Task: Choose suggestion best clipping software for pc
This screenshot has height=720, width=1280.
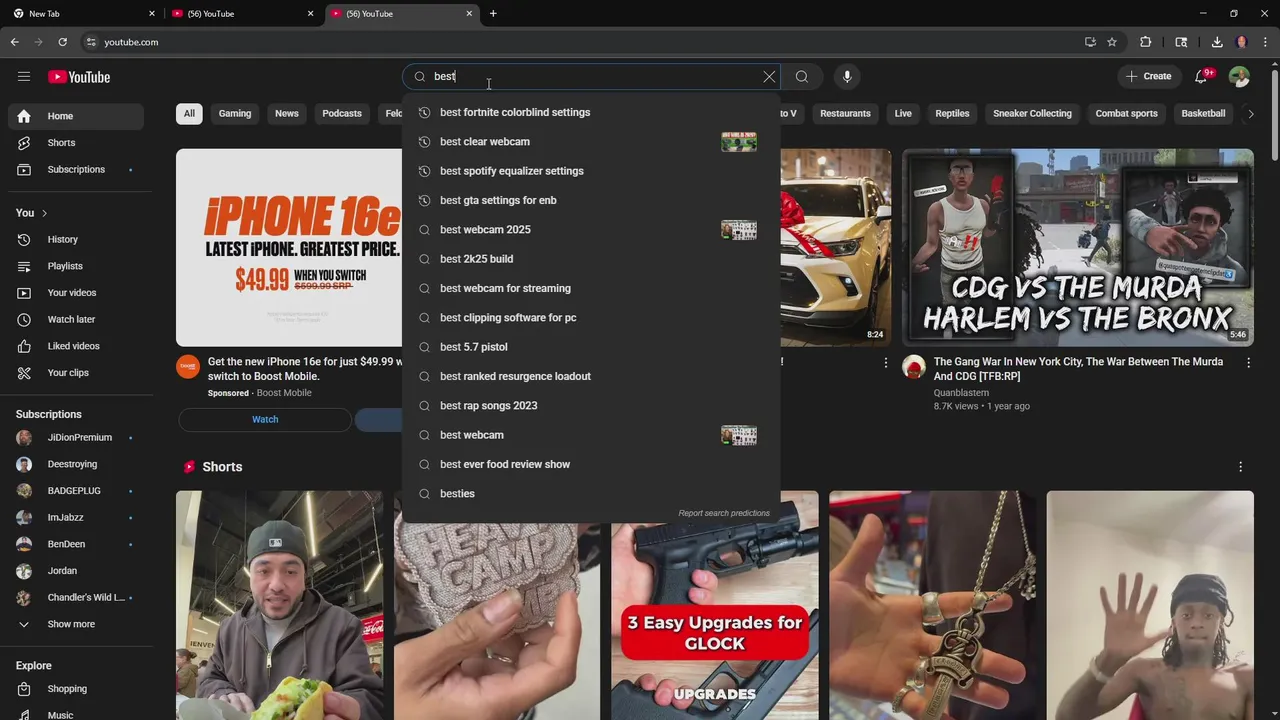Action: point(591,318)
